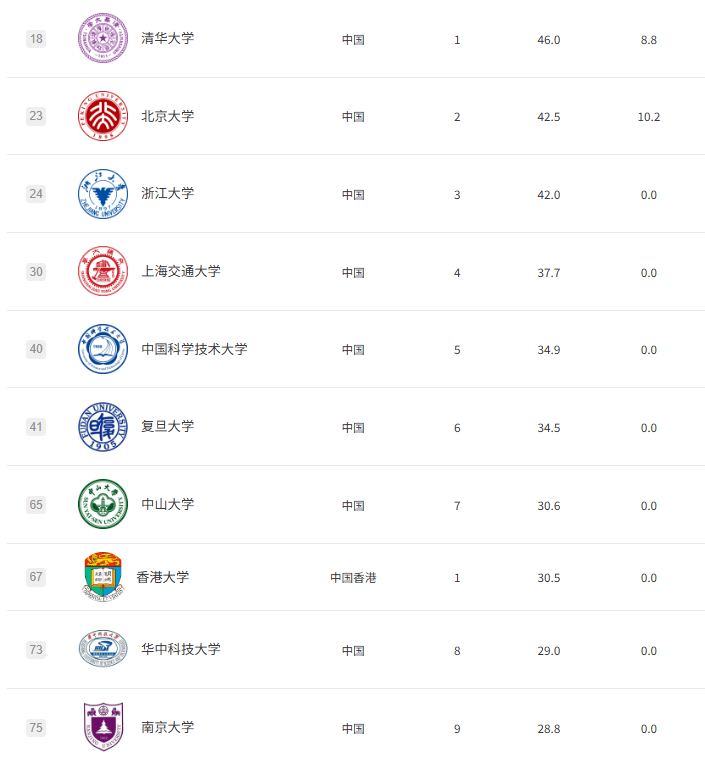This screenshot has width=705, height=763.
Task: Click the Shanghai Jiao Tong University logo
Action: [103, 271]
